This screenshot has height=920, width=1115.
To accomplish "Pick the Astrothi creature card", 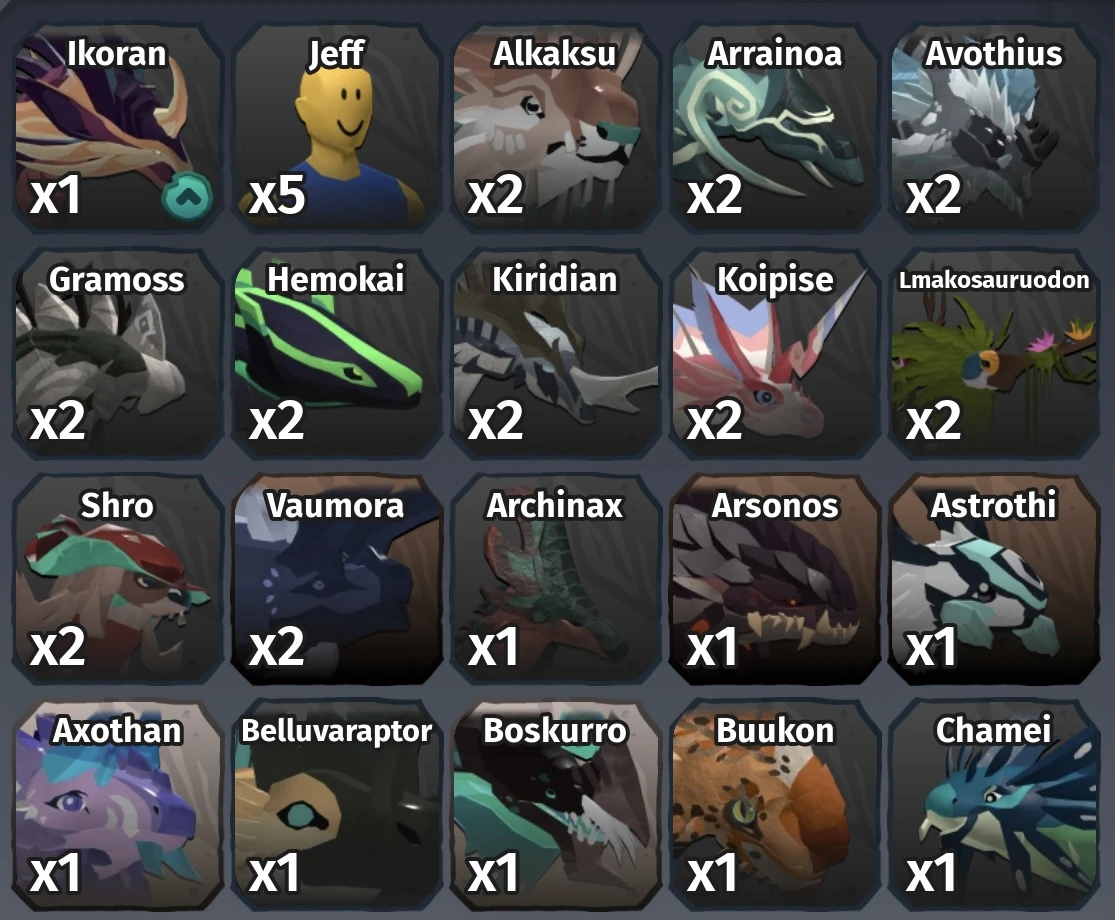I will click(x=993, y=579).
